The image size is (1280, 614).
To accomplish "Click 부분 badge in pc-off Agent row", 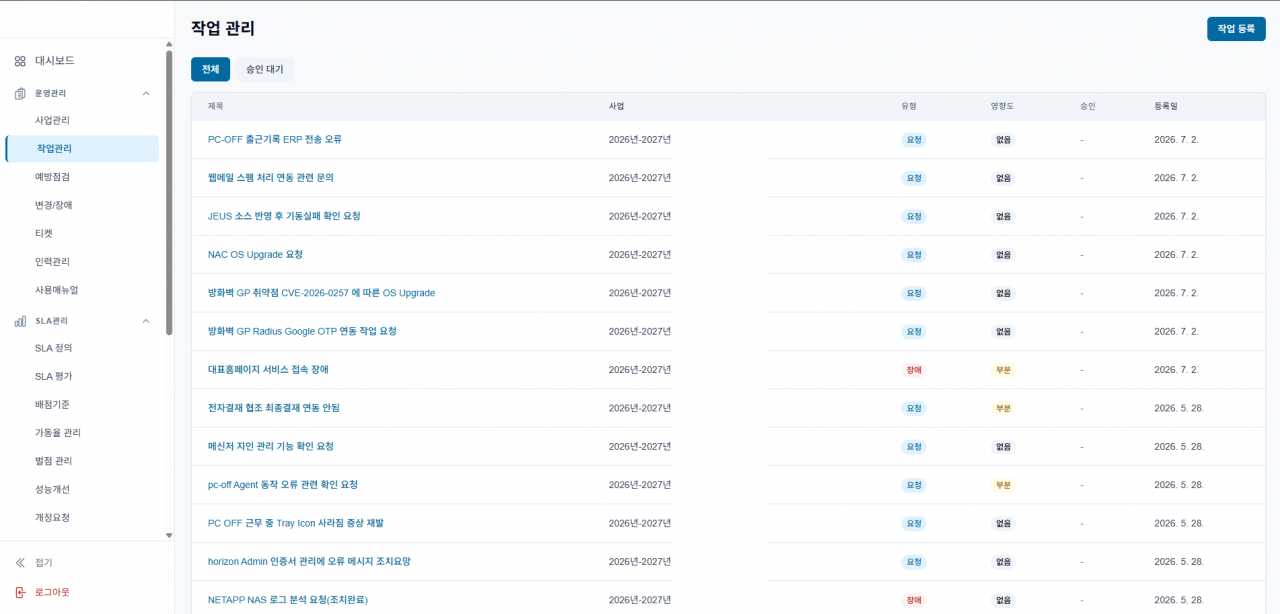I will pyautogui.click(x=1003, y=485).
